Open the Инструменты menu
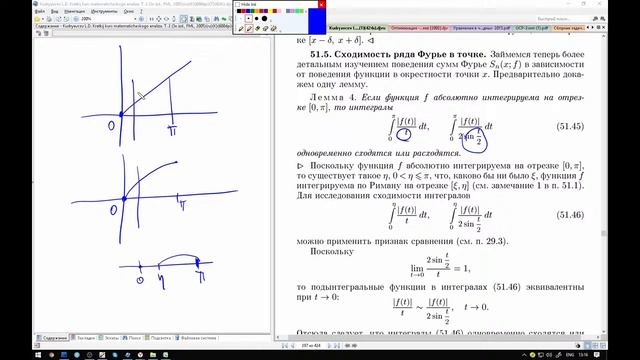This screenshot has height=360, width=640. pyautogui.click(x=104, y=11)
